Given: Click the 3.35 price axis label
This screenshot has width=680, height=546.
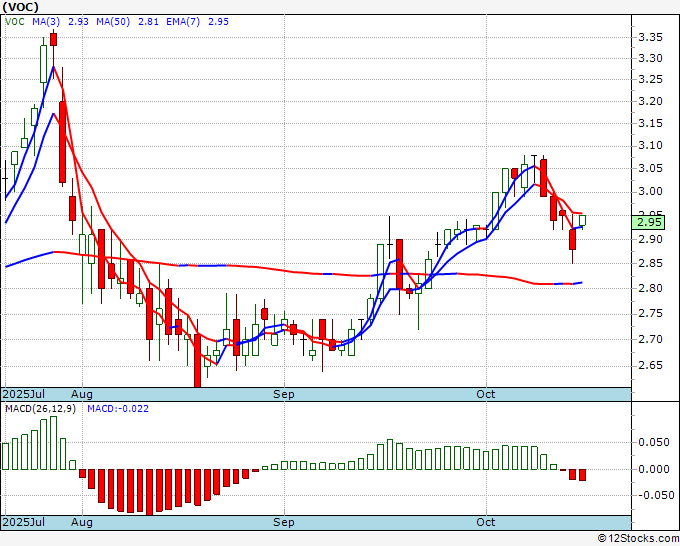Looking at the screenshot, I should (x=651, y=37).
